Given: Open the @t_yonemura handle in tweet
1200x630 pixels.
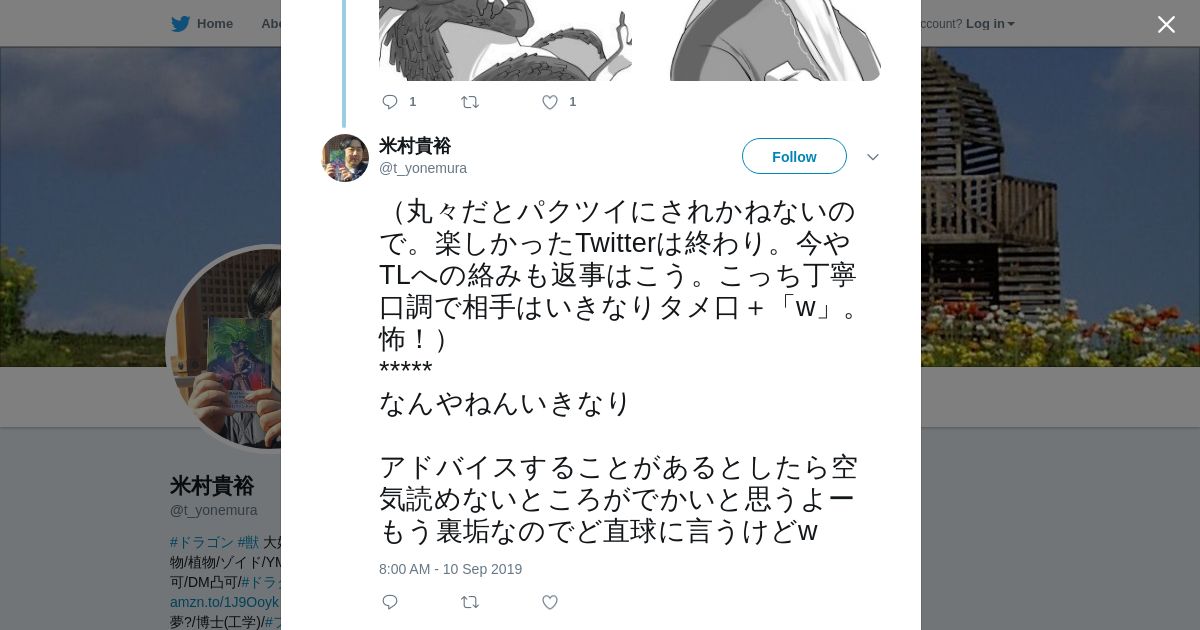Looking at the screenshot, I should coord(423,168).
